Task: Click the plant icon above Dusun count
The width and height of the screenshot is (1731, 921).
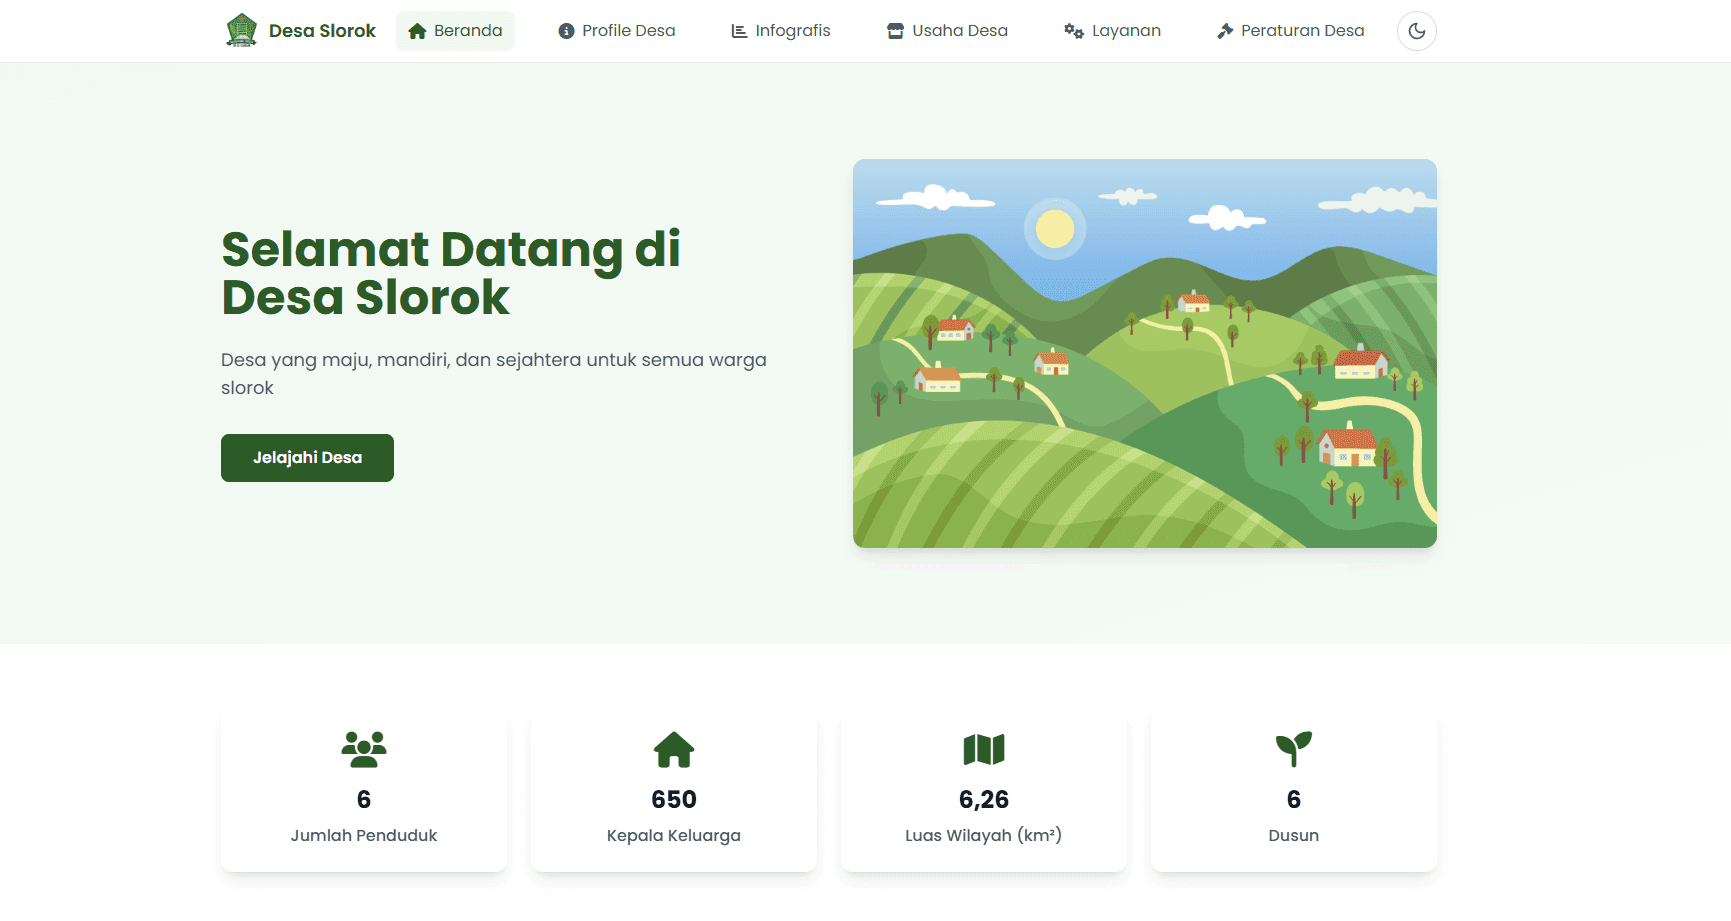Action: tap(1293, 749)
